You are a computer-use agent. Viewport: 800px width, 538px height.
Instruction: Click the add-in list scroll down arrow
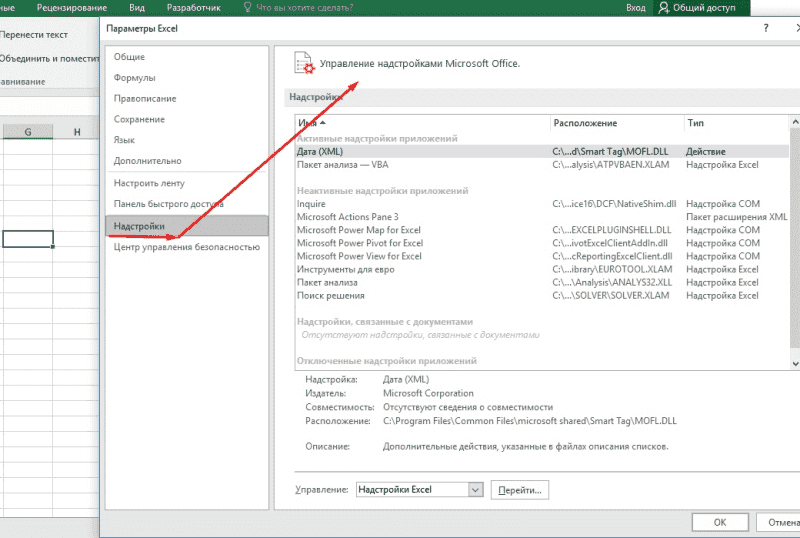(795, 363)
